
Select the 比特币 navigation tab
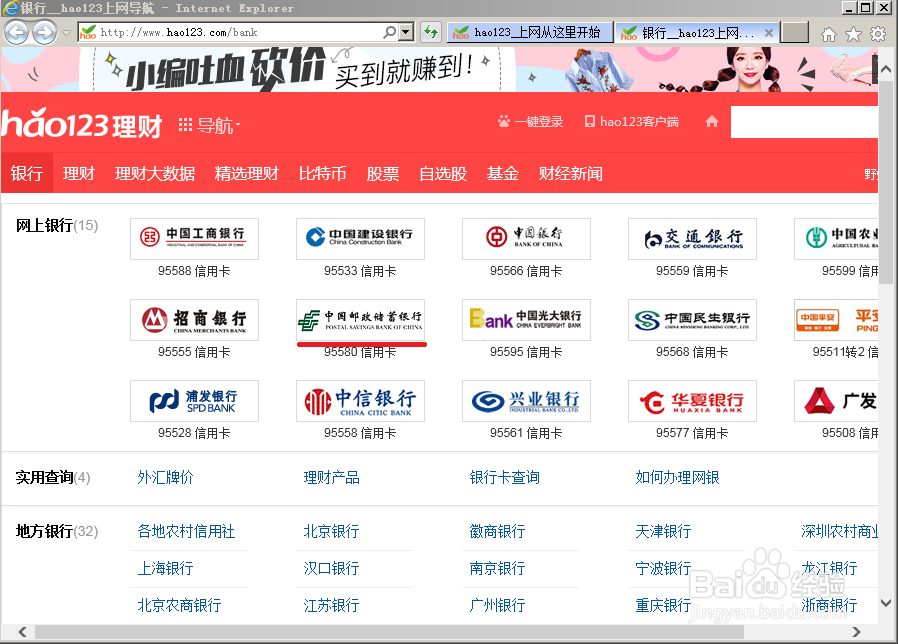point(322,173)
